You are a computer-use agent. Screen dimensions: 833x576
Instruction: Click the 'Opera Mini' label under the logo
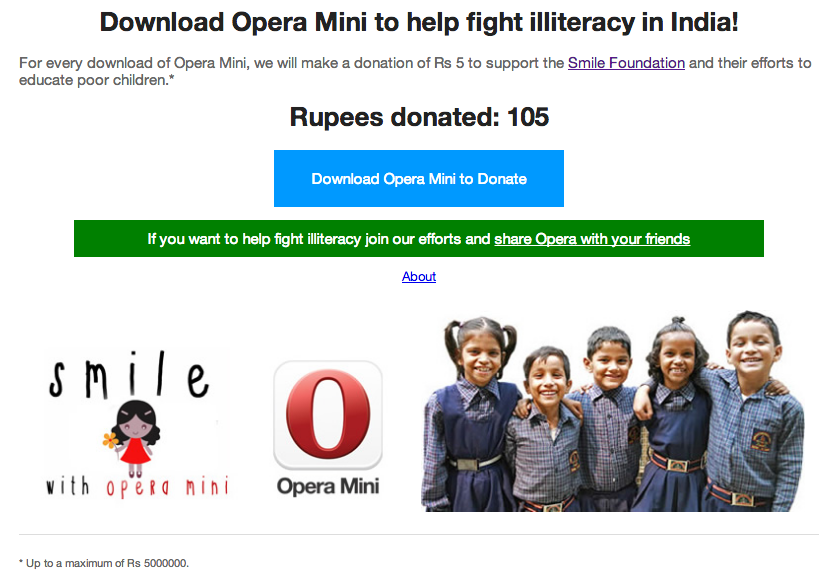(x=328, y=486)
